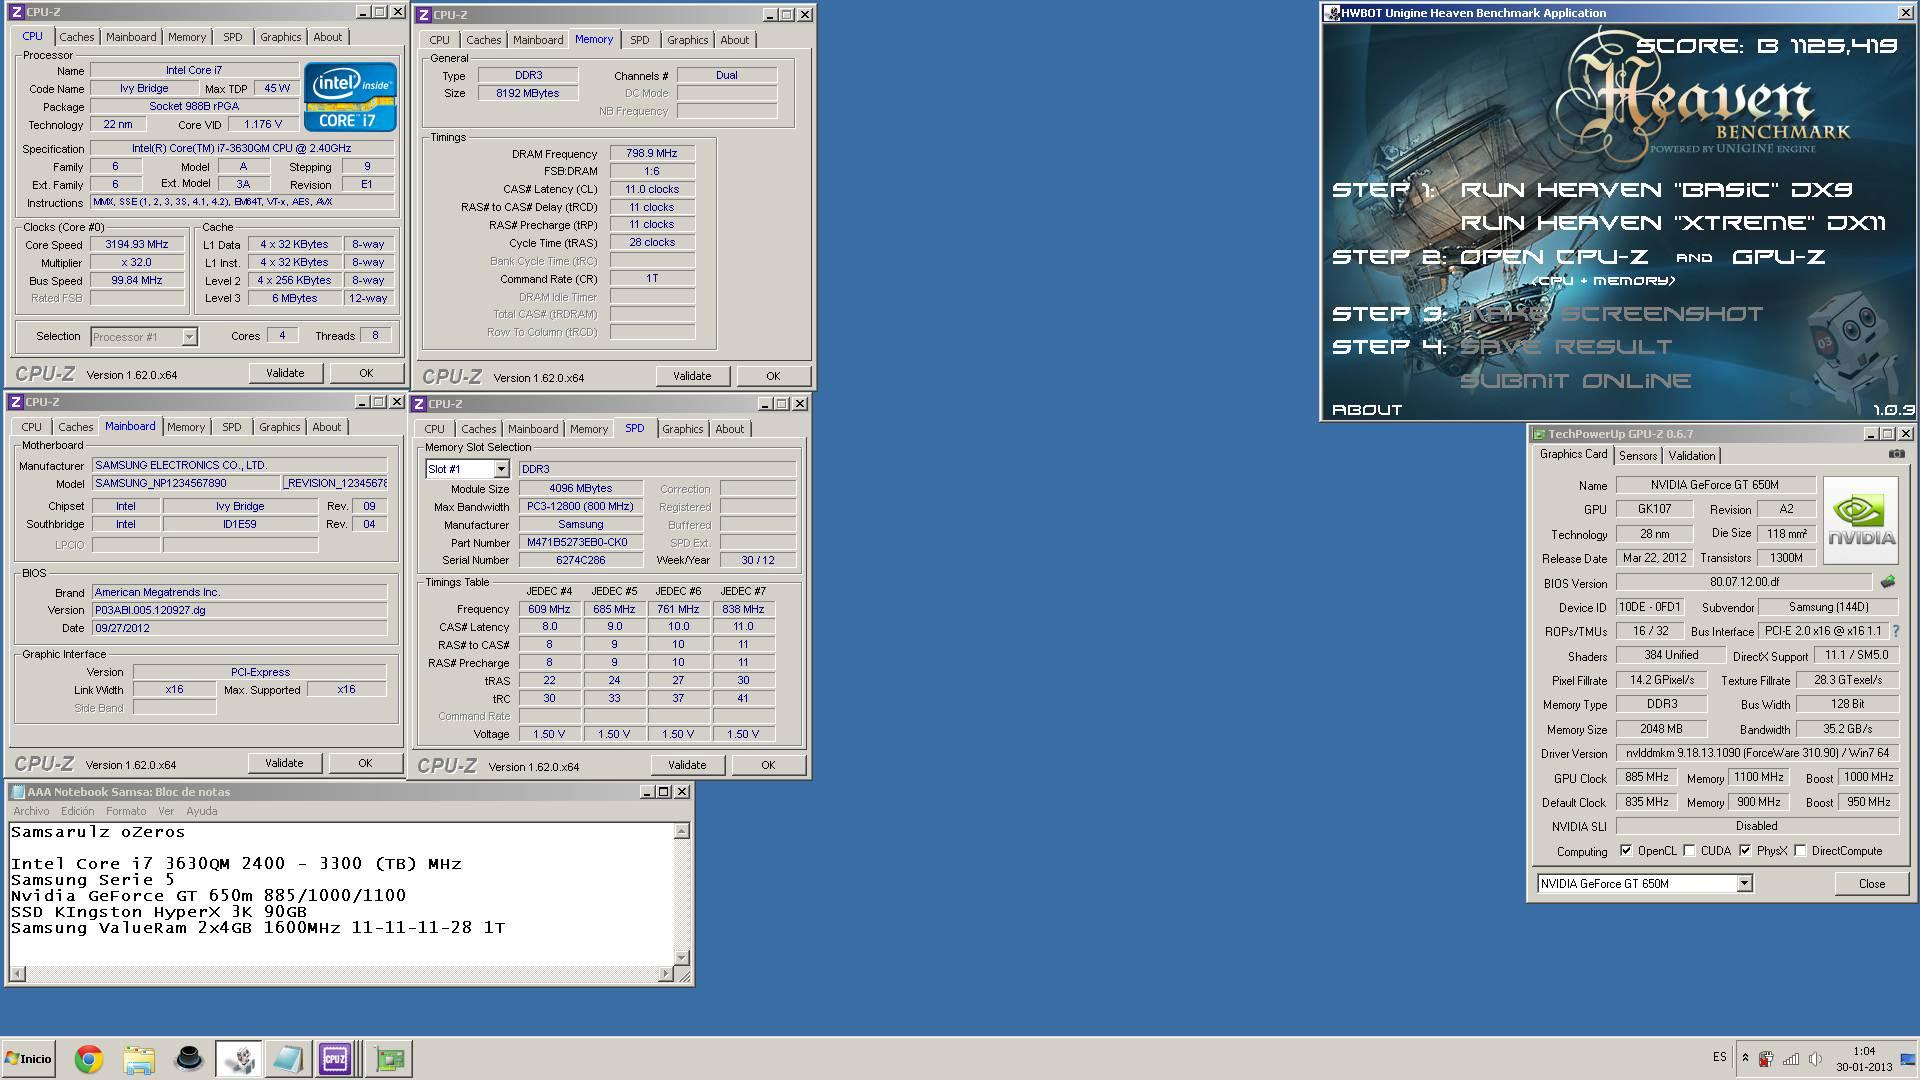Click the HWBOT Heaven window title icon

tap(1332, 13)
